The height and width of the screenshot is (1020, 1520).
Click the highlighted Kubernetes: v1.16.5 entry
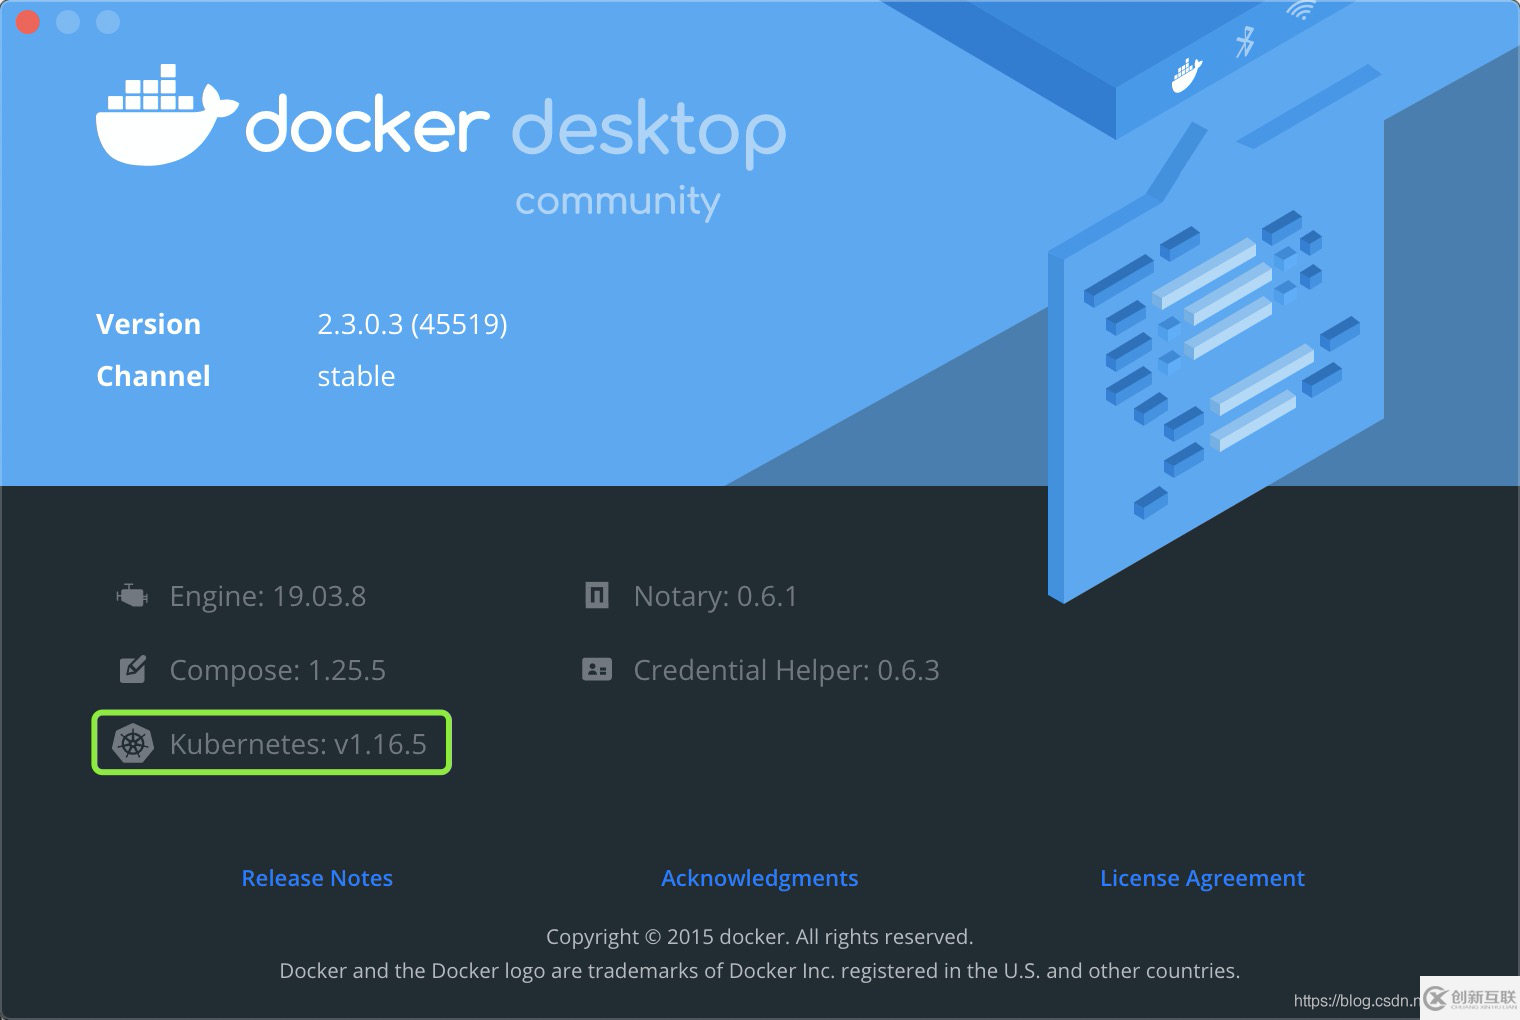[271, 743]
